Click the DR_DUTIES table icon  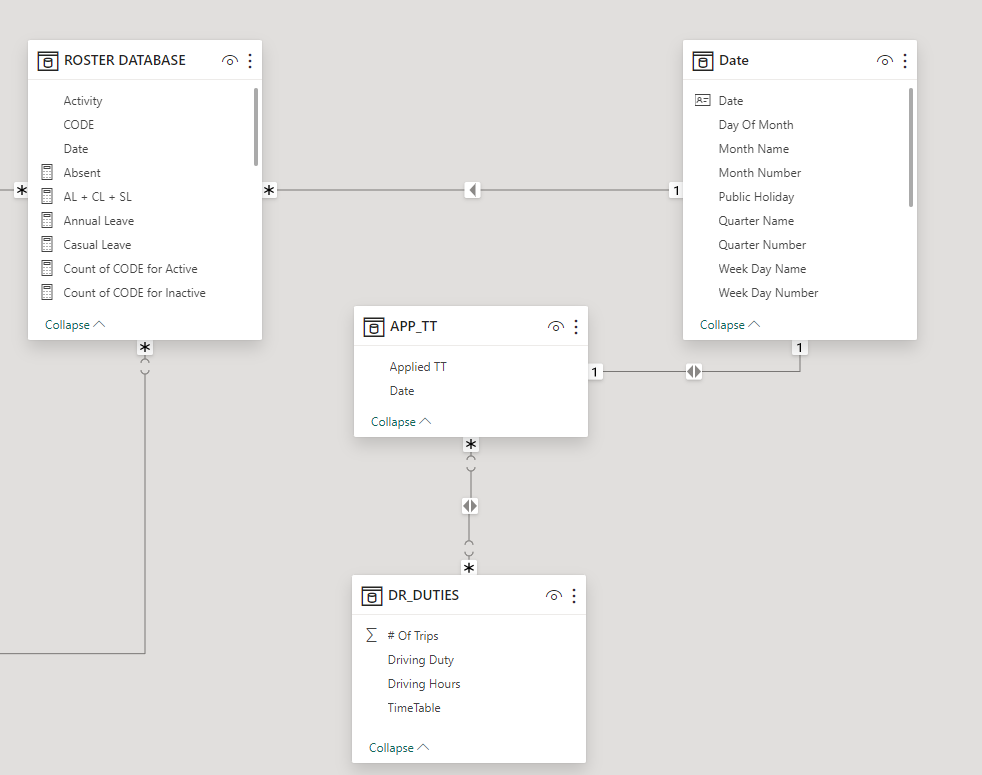(x=372, y=596)
